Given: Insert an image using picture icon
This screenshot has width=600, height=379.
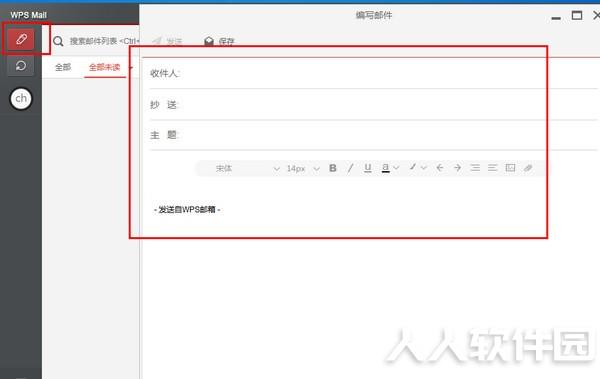Looking at the screenshot, I should 510,168.
